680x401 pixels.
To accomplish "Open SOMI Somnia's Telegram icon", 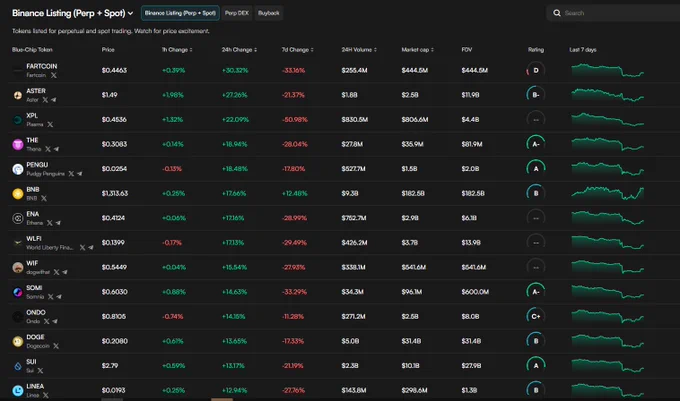I will click(x=59, y=297).
